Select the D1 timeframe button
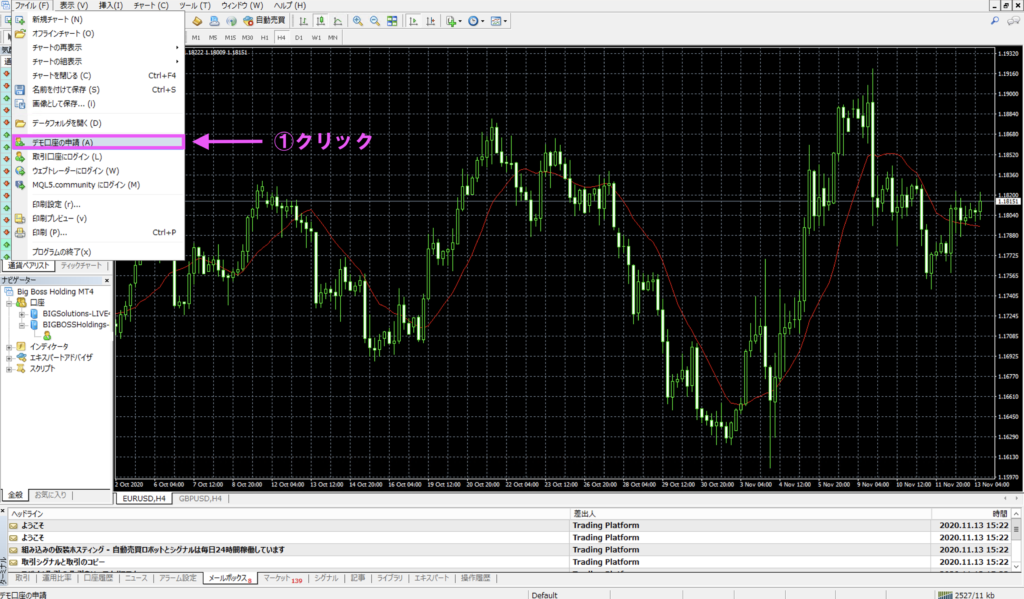1024x599 pixels. pyautogui.click(x=298, y=38)
